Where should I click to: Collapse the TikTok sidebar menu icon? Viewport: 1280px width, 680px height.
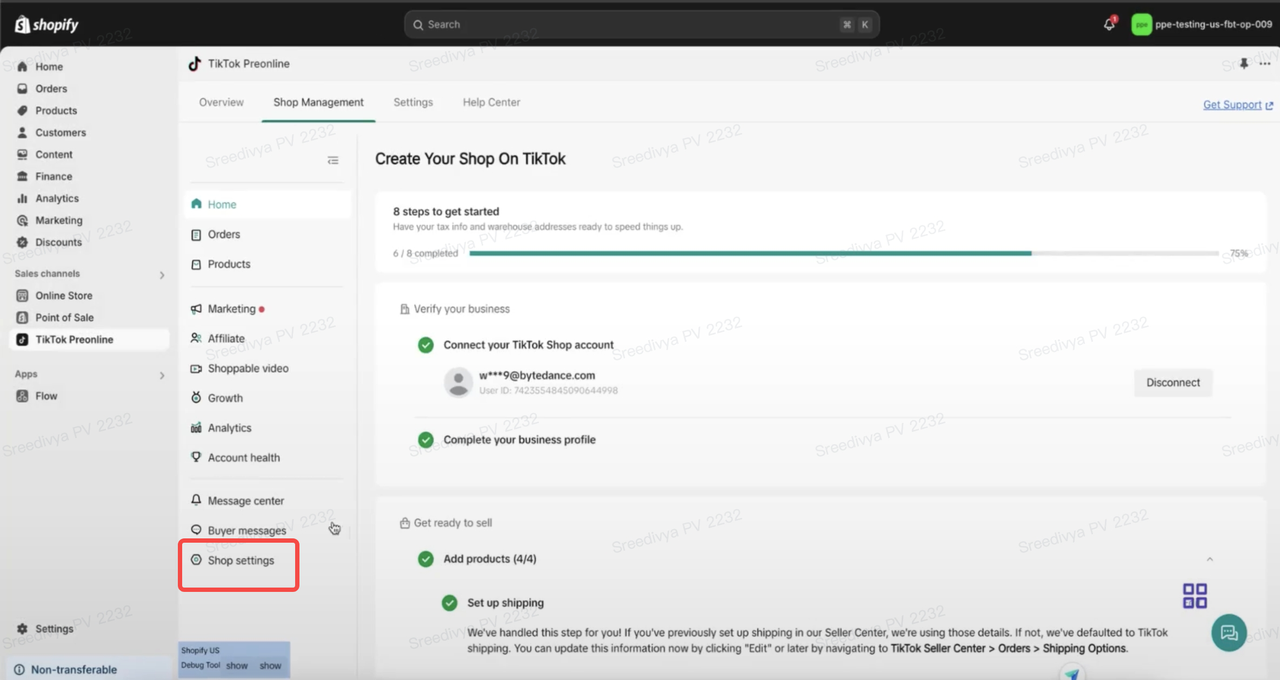coord(333,161)
